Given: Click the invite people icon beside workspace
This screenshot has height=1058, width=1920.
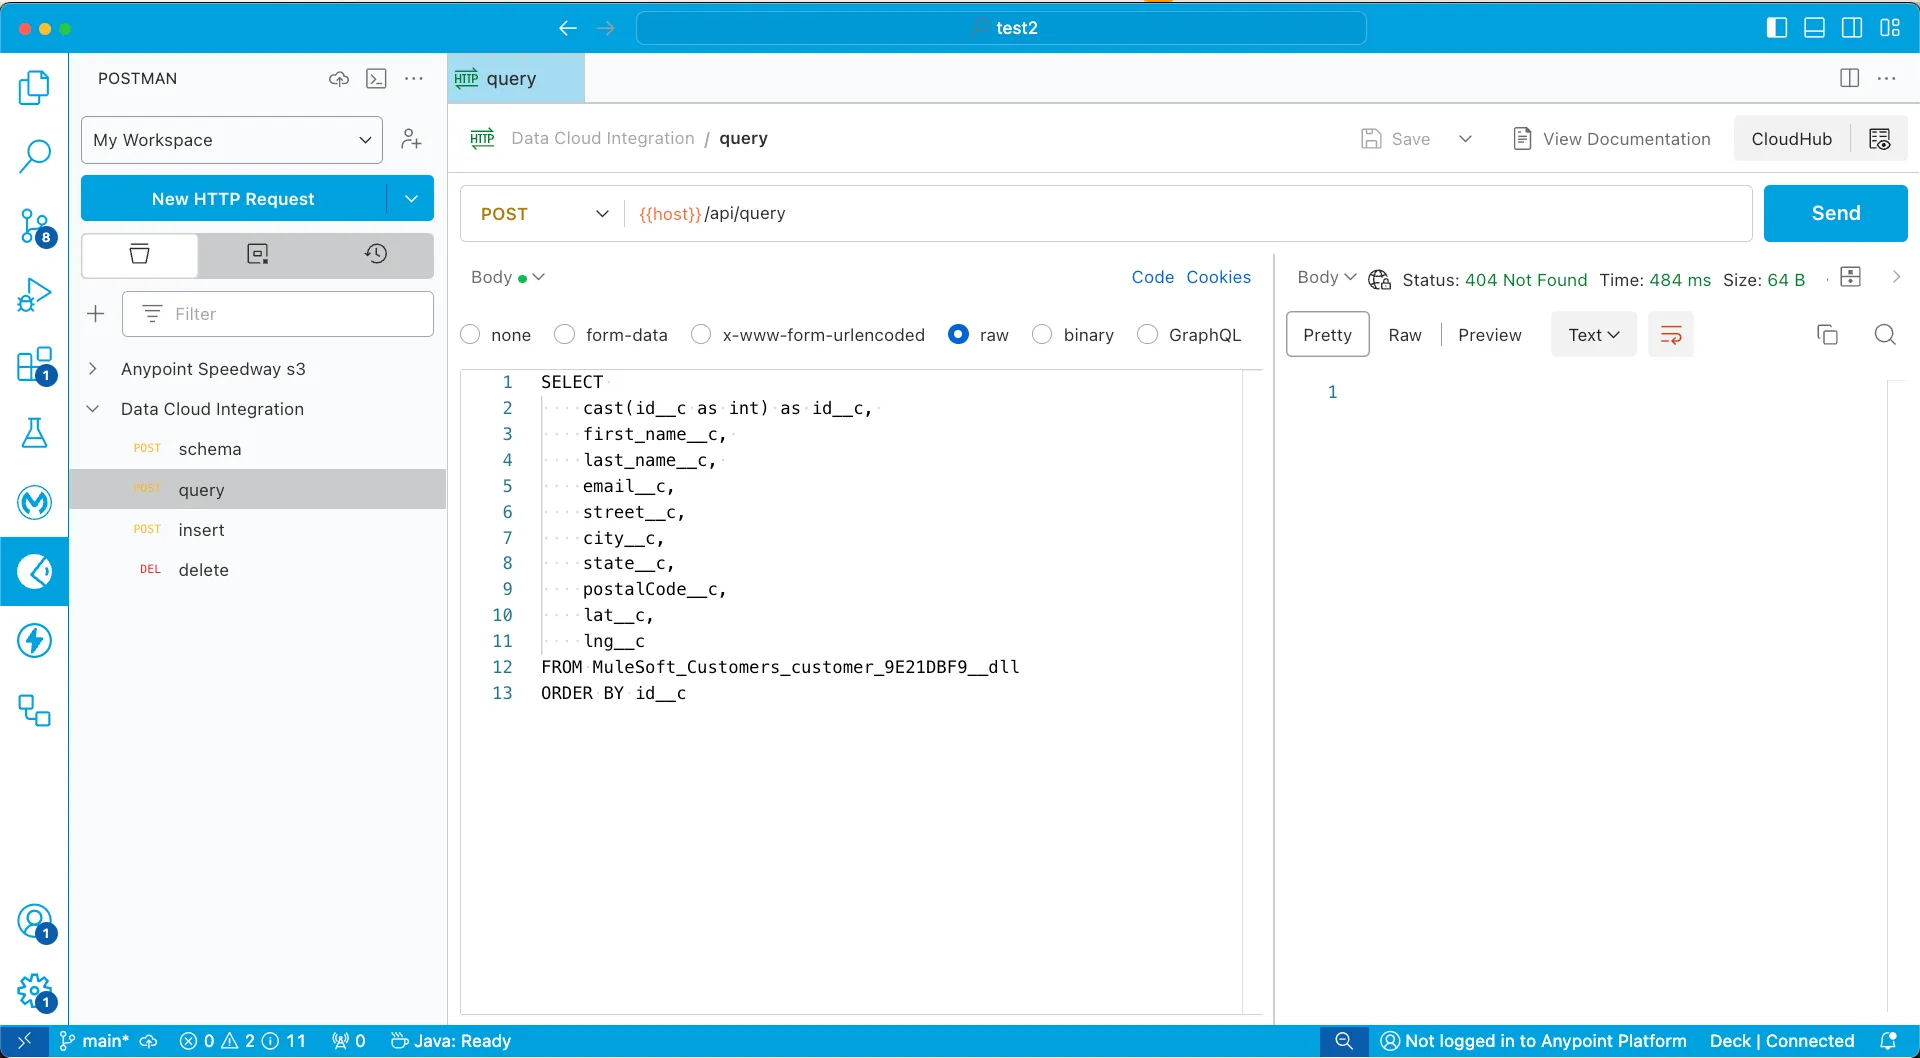Looking at the screenshot, I should click(411, 139).
